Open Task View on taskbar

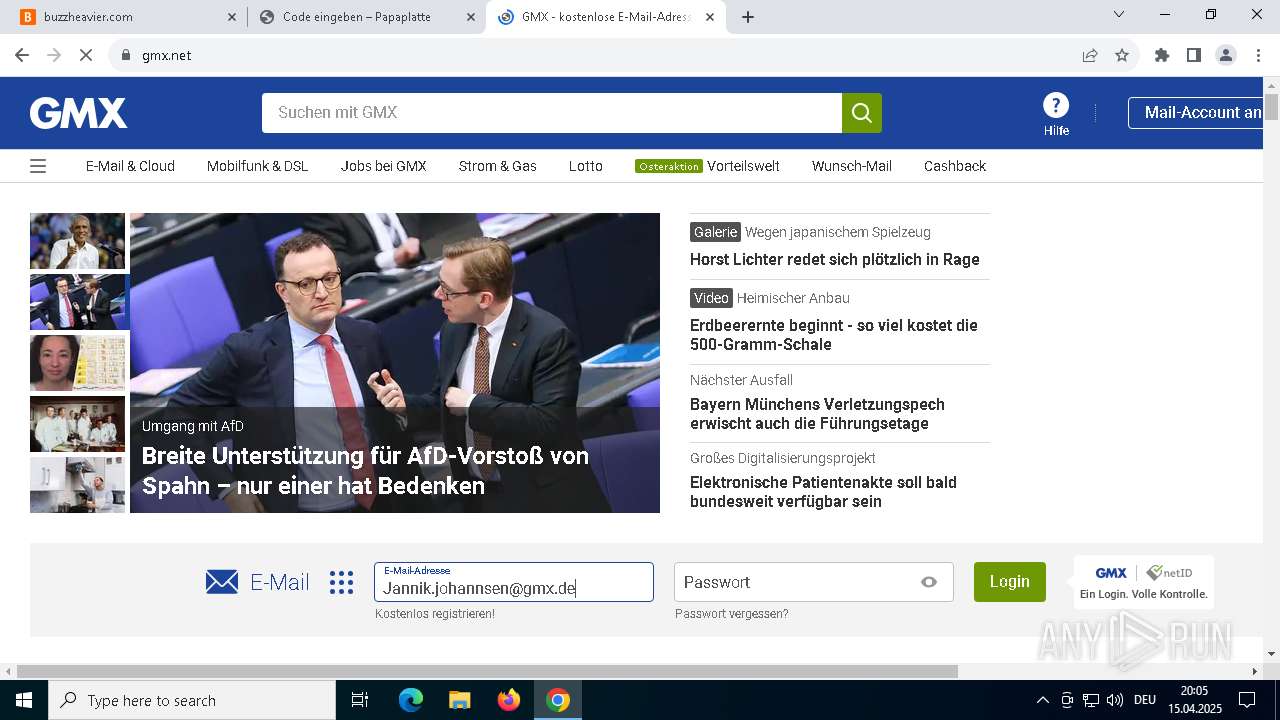[x=360, y=700]
